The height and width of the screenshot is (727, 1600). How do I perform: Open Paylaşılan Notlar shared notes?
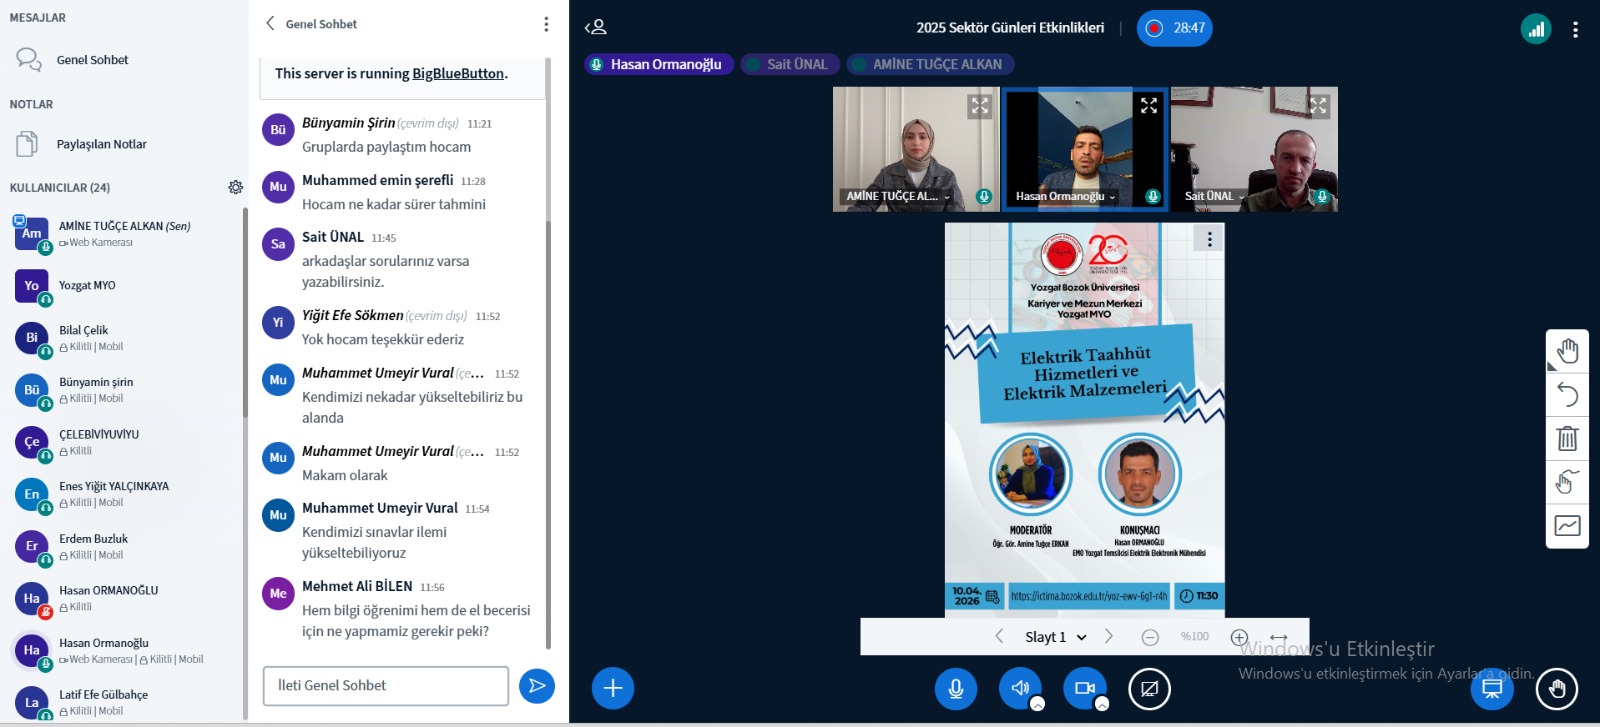pos(101,144)
